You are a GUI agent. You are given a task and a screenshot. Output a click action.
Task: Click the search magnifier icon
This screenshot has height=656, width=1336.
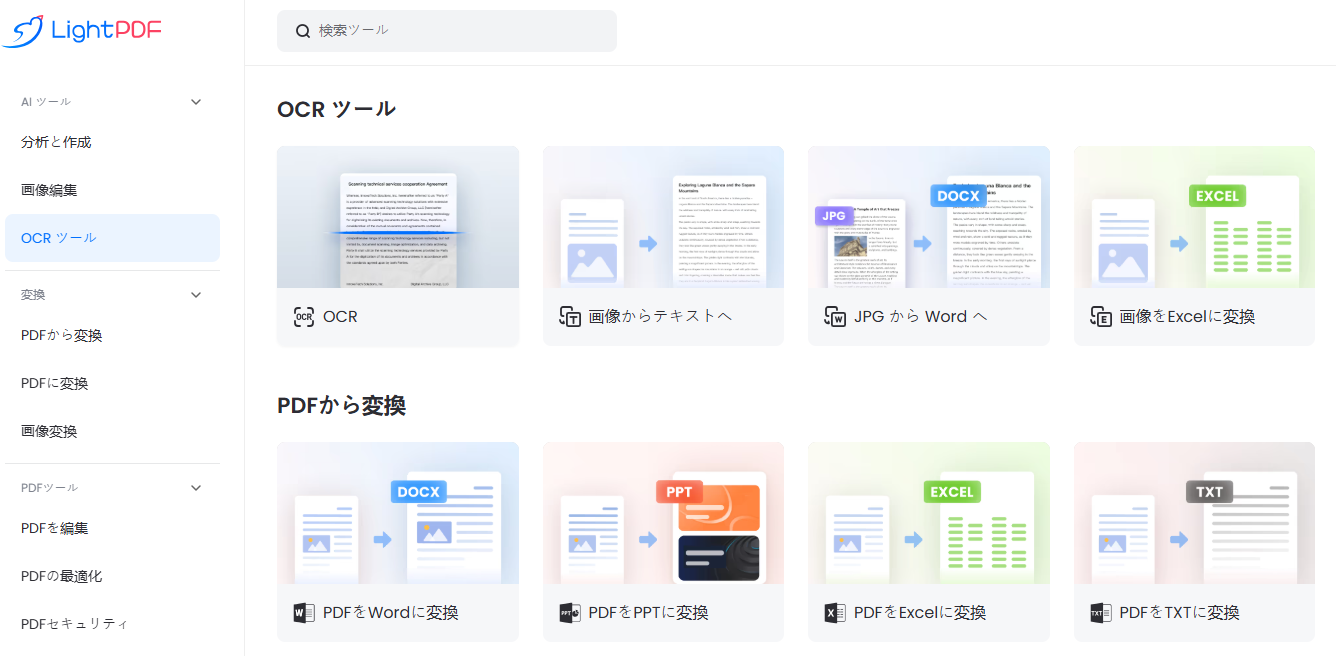click(x=303, y=31)
